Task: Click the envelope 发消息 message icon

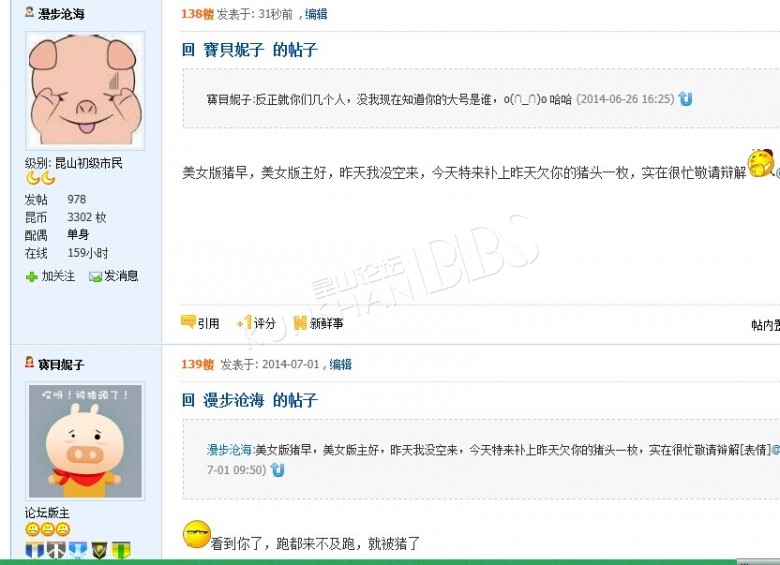Action: (95, 277)
